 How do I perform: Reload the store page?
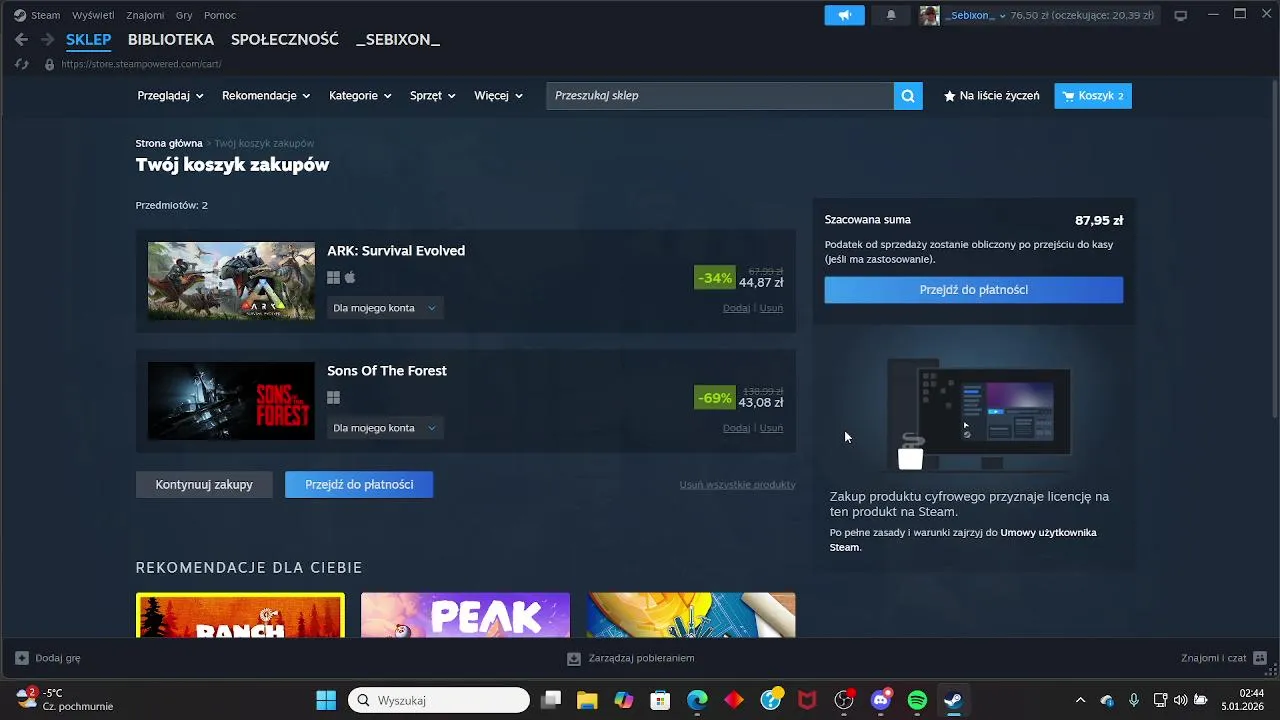pyautogui.click(x=22, y=64)
